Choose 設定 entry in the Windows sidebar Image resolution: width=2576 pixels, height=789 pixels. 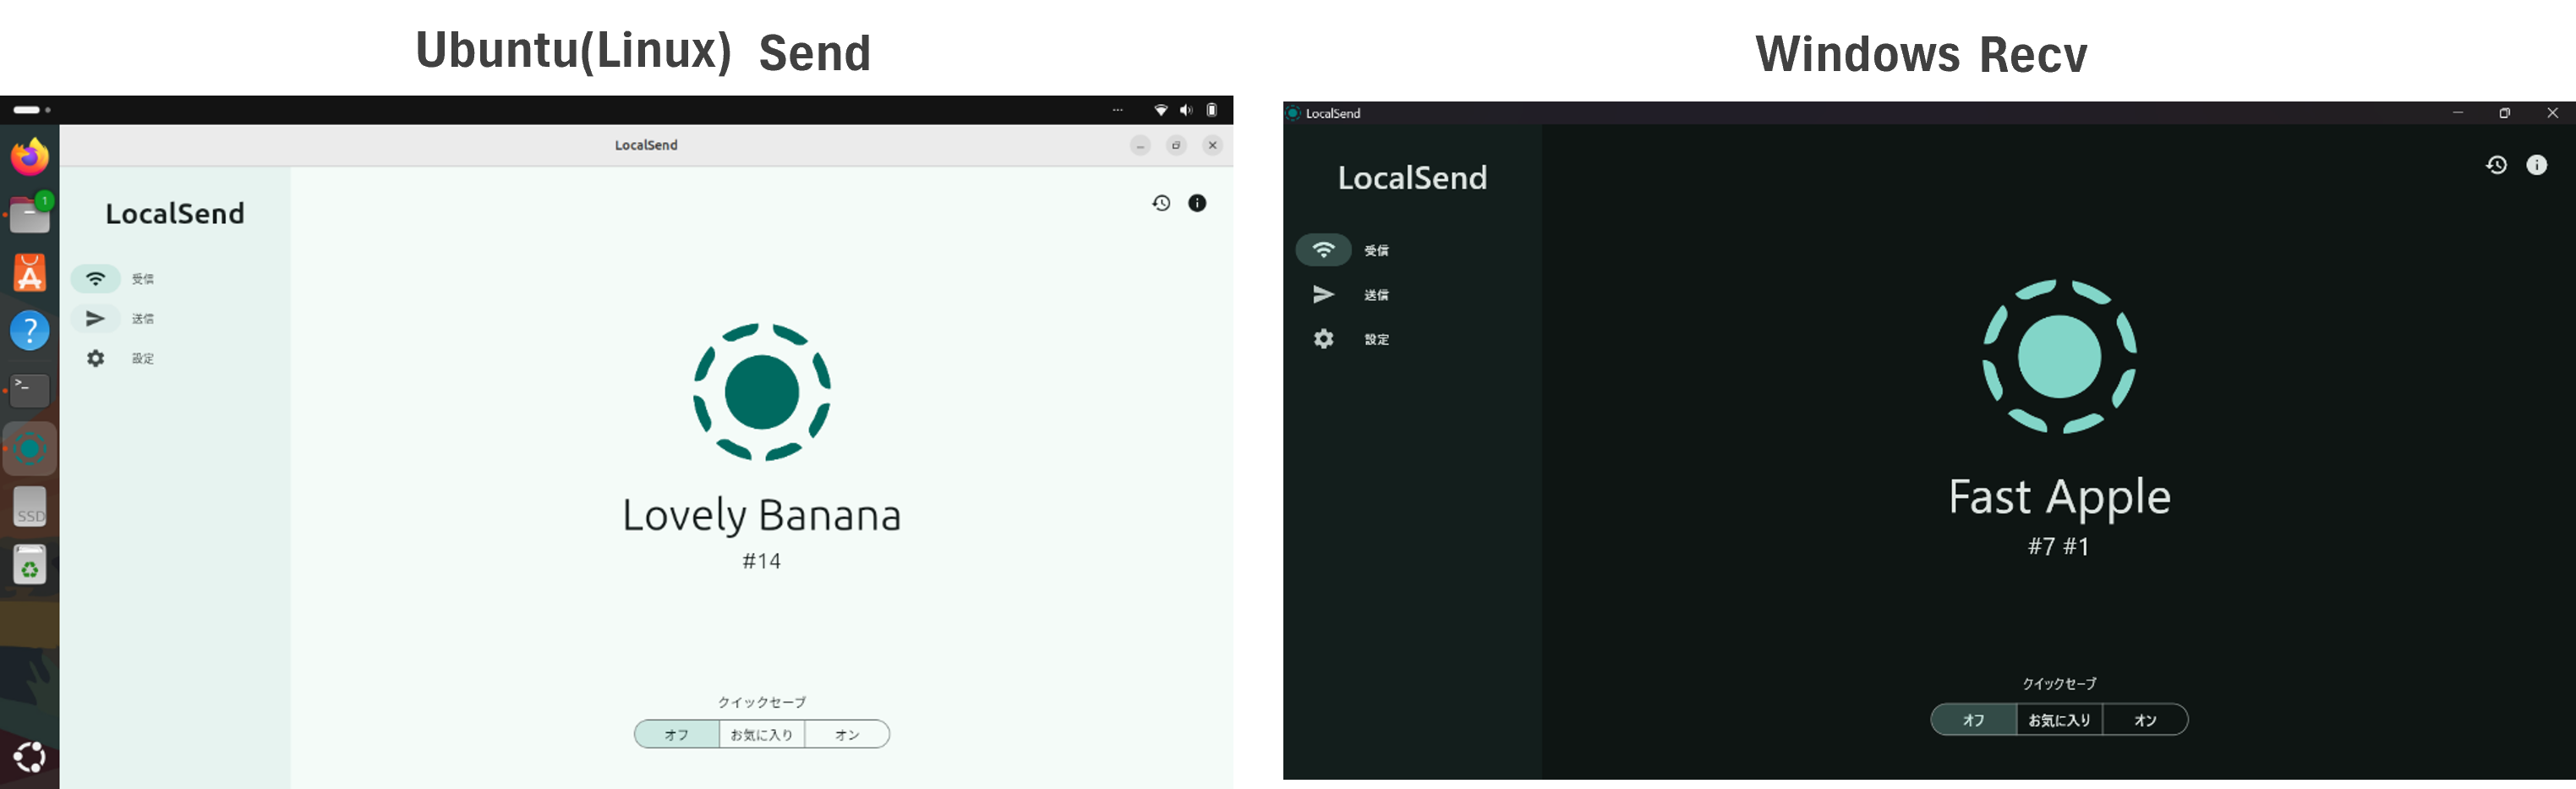coord(1377,339)
